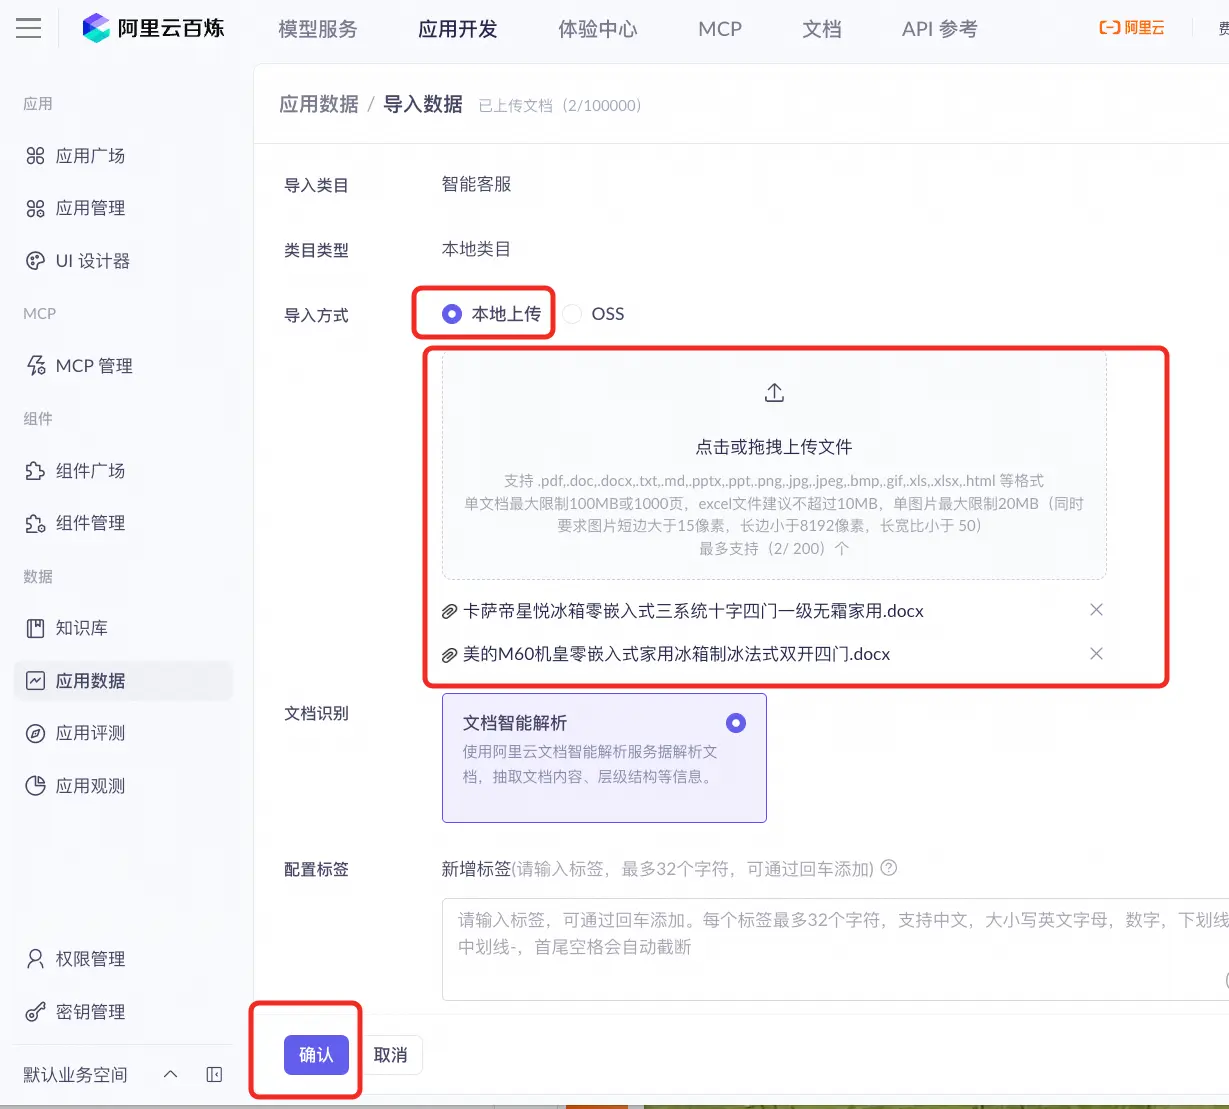Expand the 默认业务空间 chevron
The image size is (1229, 1109).
click(x=170, y=1074)
